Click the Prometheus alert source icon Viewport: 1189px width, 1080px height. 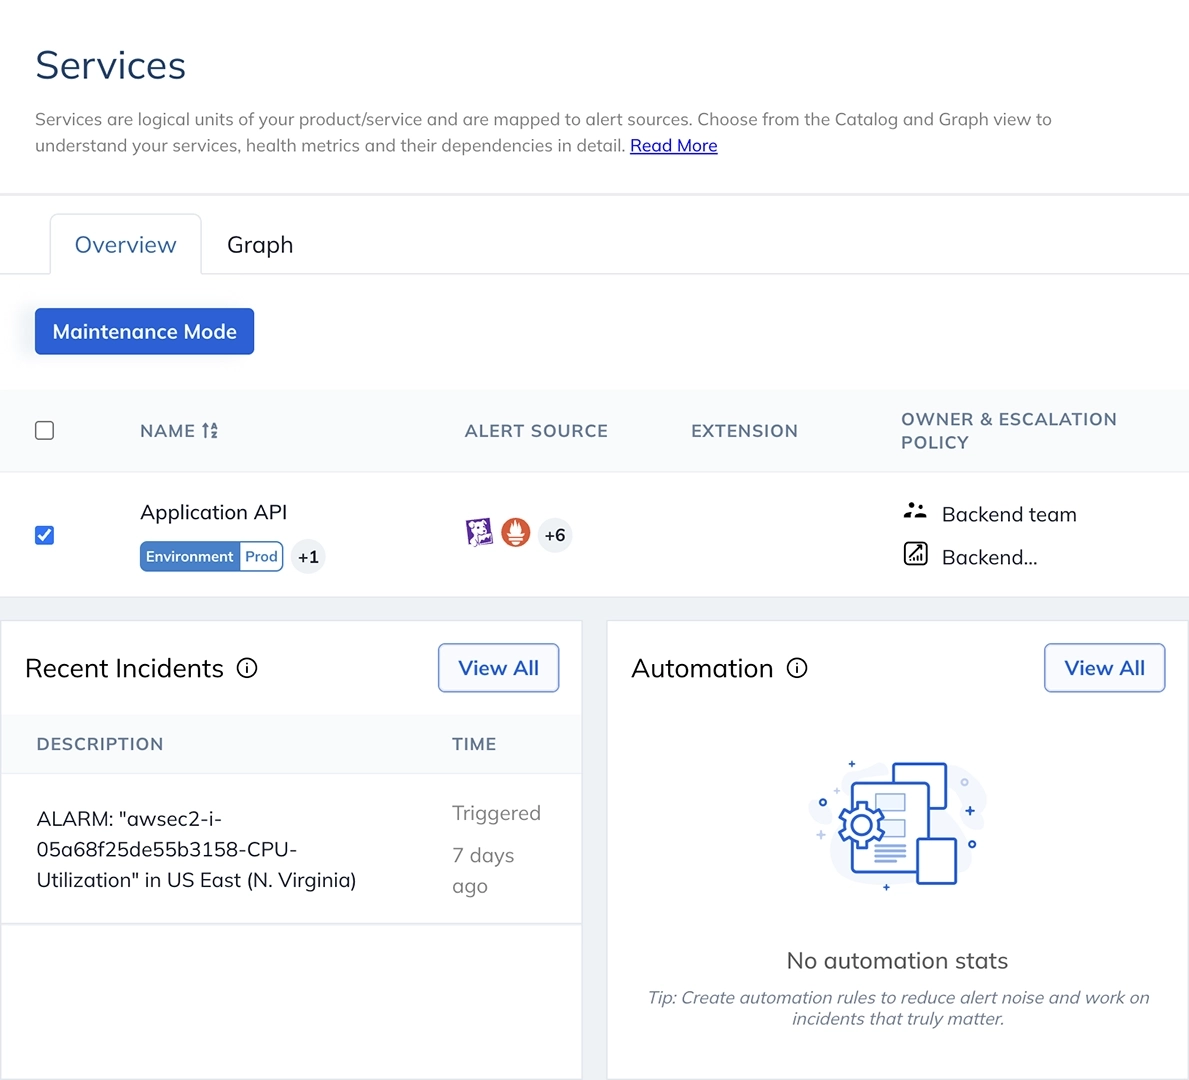tap(516, 533)
